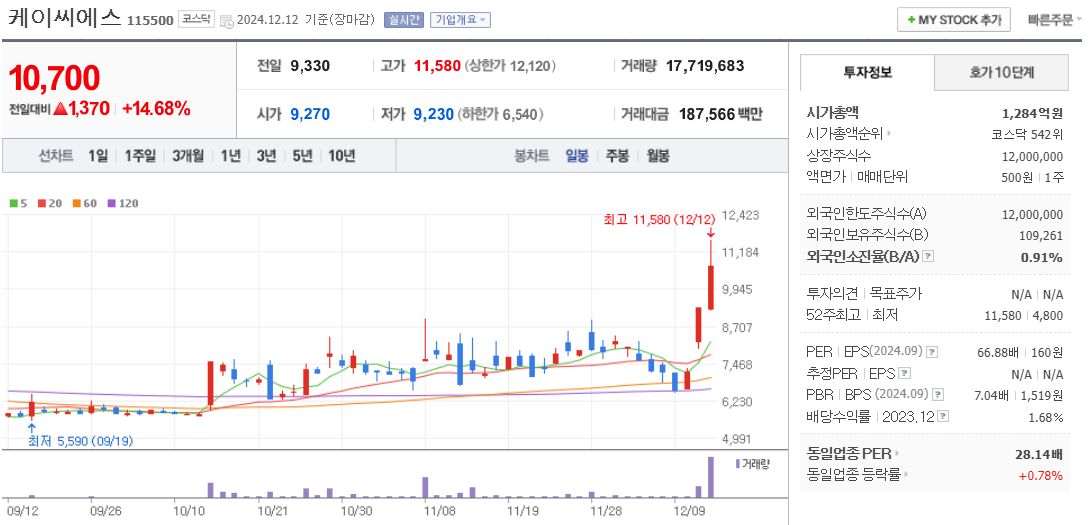Open help icon next to PBR BPS (2024.09)
The width and height of the screenshot is (1089, 525).
tap(938, 394)
